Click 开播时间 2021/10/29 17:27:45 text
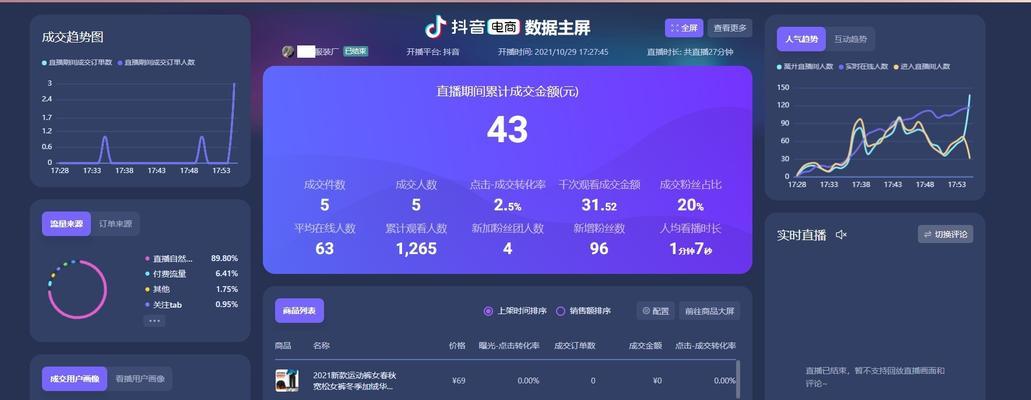This screenshot has width=1031, height=400. coord(553,51)
